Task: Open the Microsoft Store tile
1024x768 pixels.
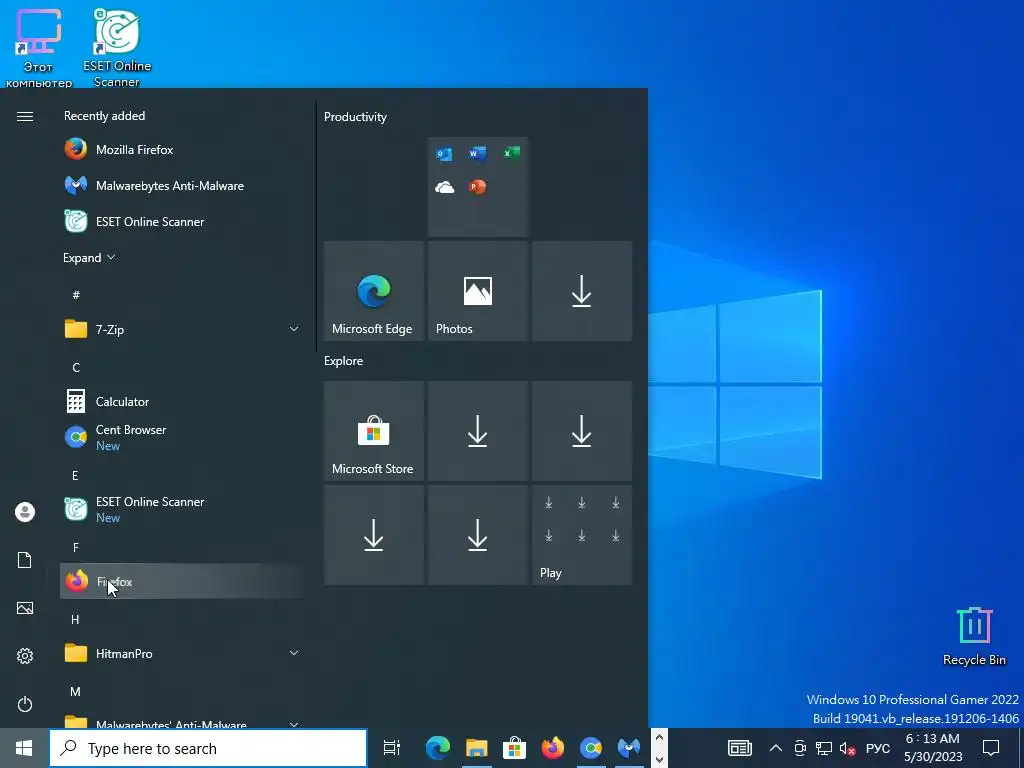Action: [x=374, y=431]
